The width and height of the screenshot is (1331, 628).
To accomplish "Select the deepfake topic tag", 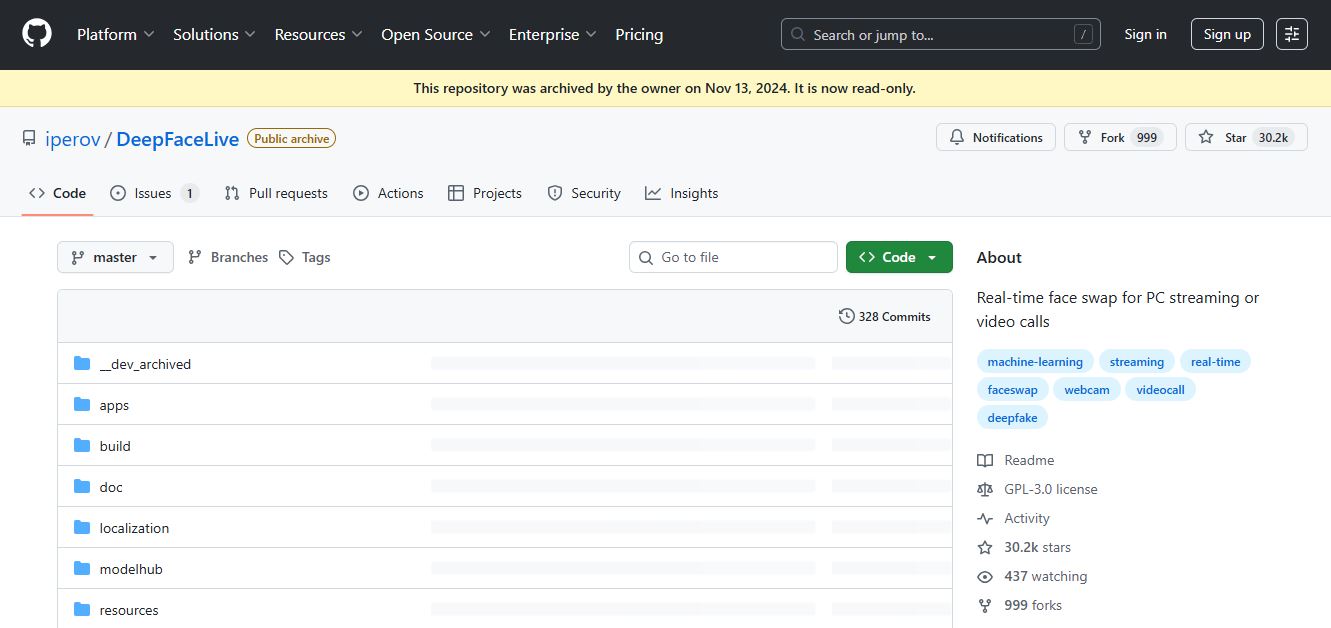I will click(x=1012, y=418).
